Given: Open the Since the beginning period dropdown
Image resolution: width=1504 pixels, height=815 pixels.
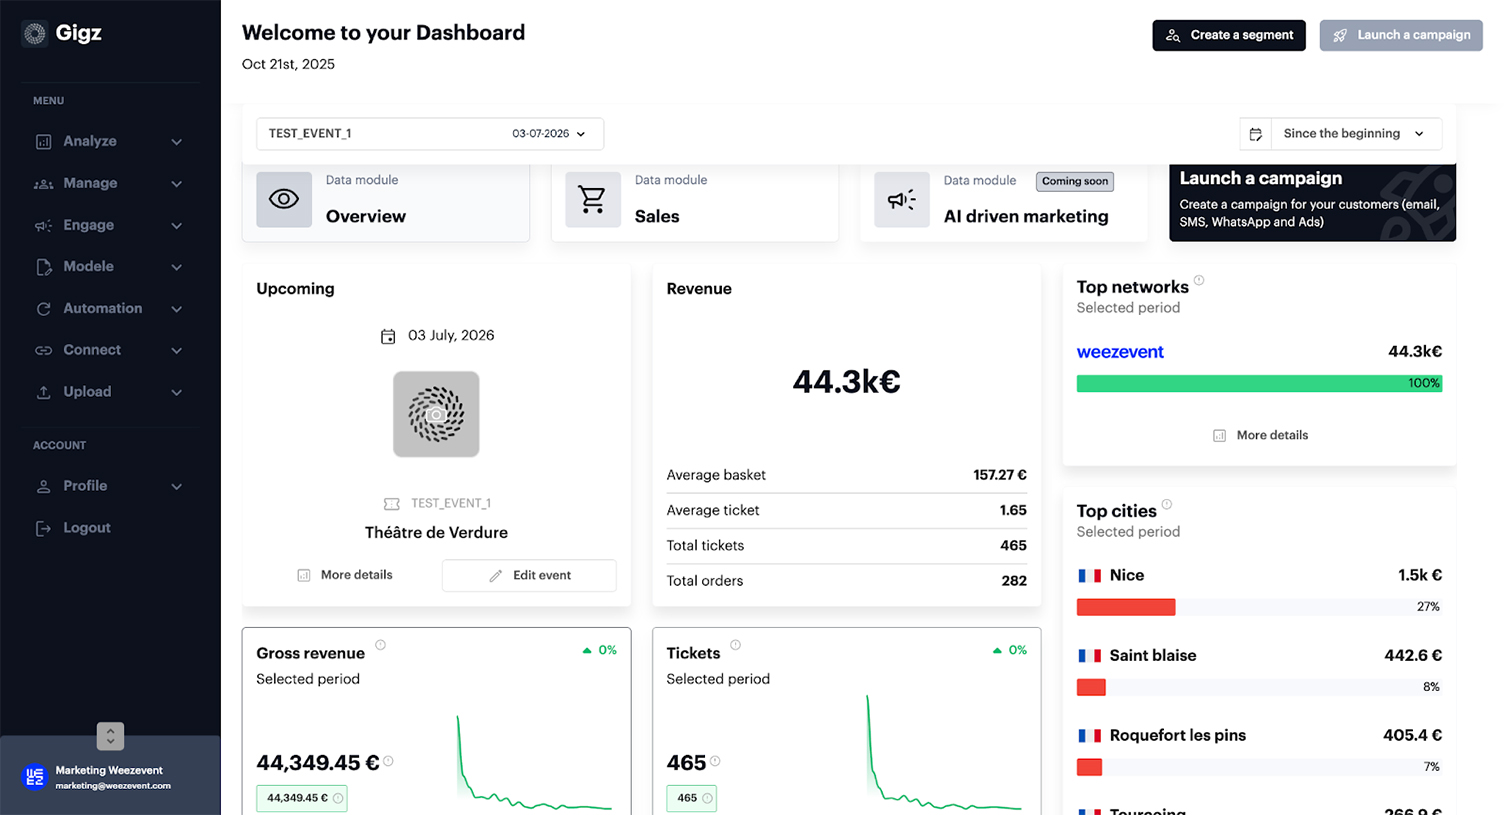Looking at the screenshot, I should point(1353,134).
